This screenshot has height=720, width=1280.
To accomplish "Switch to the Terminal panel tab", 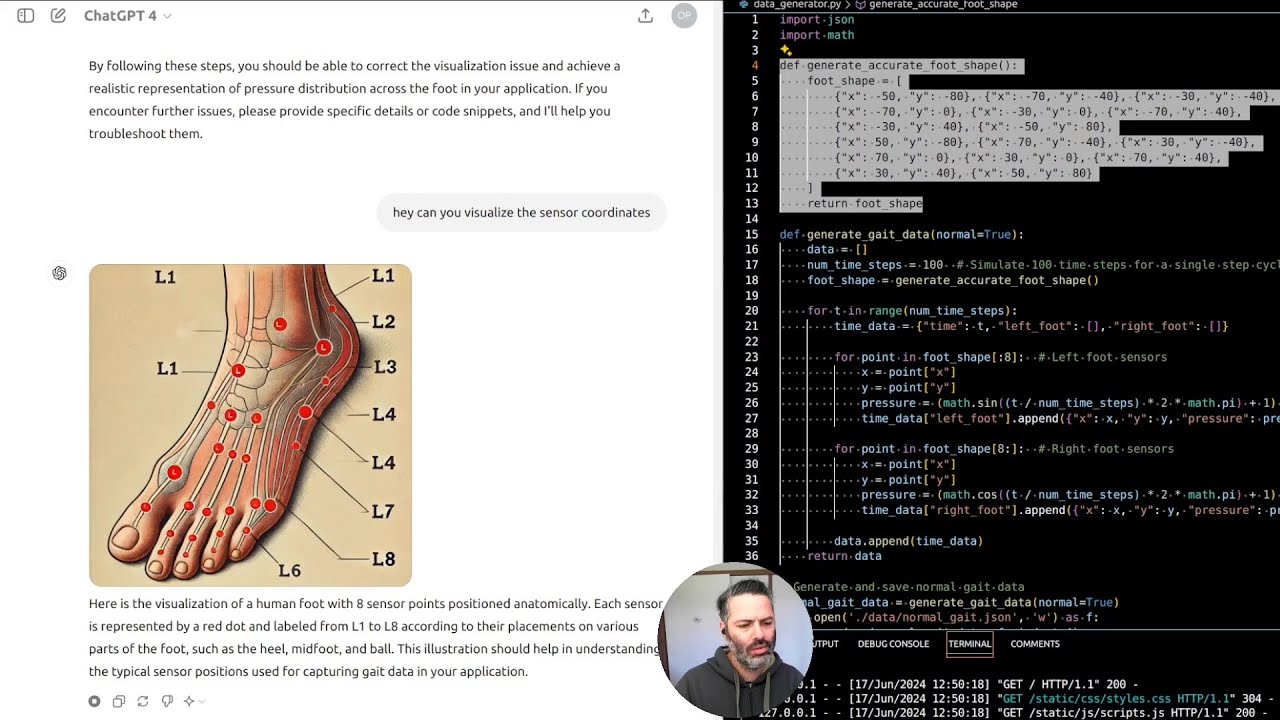I will [969, 644].
